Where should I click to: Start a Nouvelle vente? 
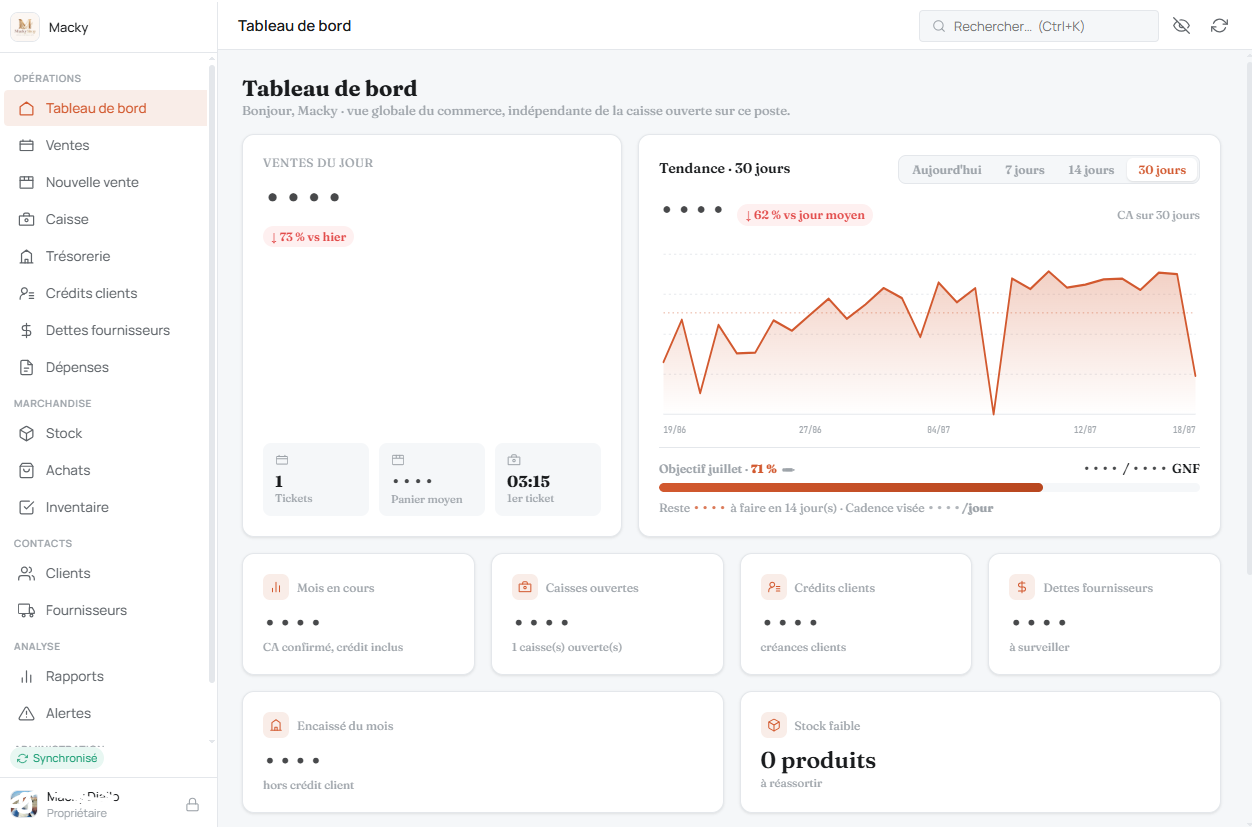105,182
